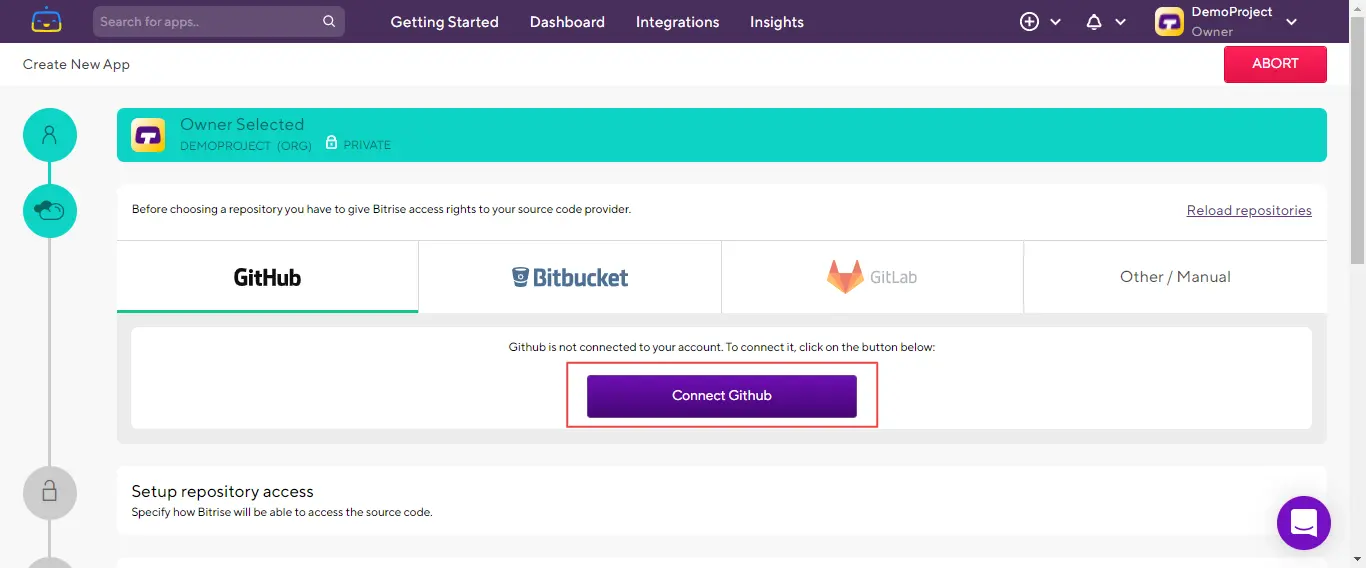
Task: Switch to the Other / Manual tab
Action: click(x=1175, y=277)
